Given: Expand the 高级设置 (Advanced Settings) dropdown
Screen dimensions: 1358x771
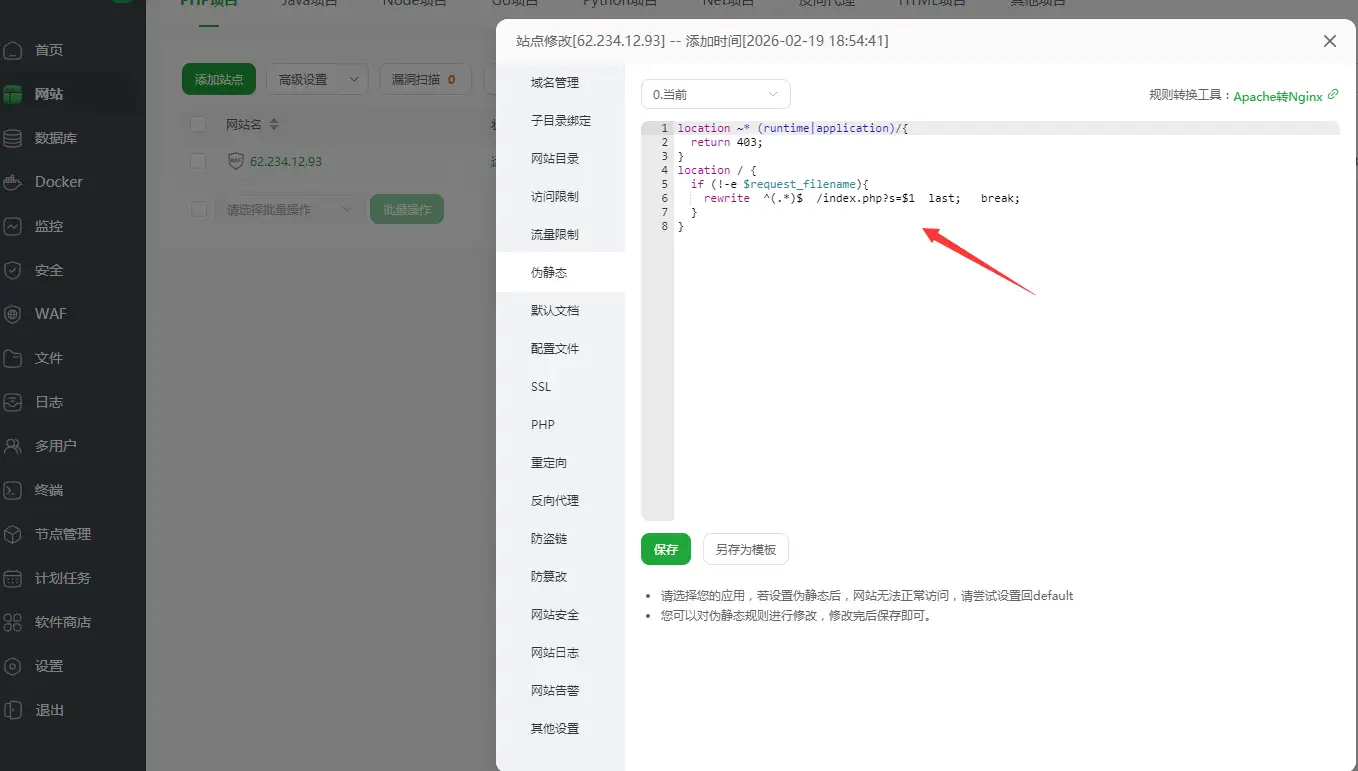Looking at the screenshot, I should click(x=317, y=78).
